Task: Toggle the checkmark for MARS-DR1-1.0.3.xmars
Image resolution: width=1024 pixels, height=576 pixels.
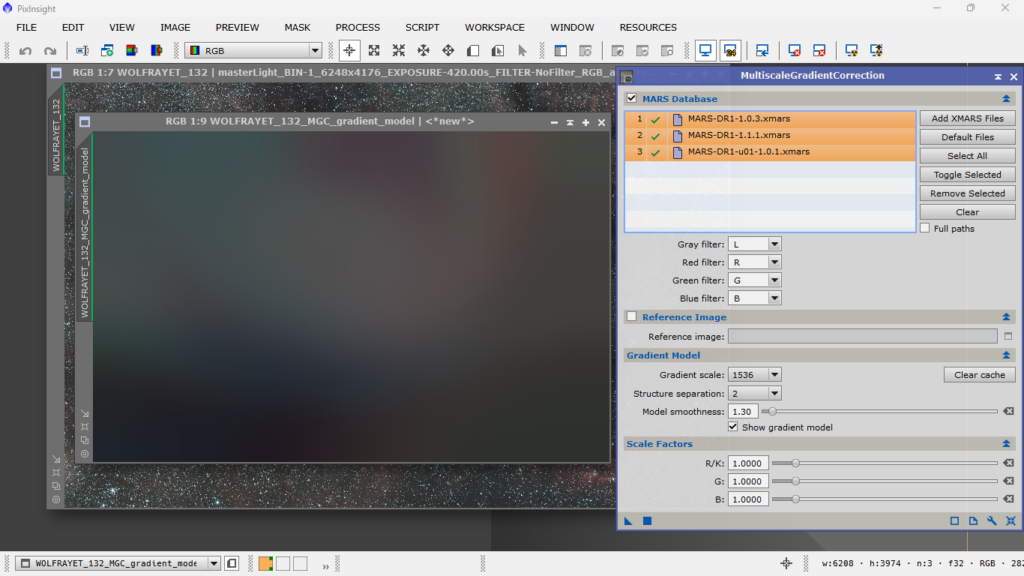Action: 655,120
